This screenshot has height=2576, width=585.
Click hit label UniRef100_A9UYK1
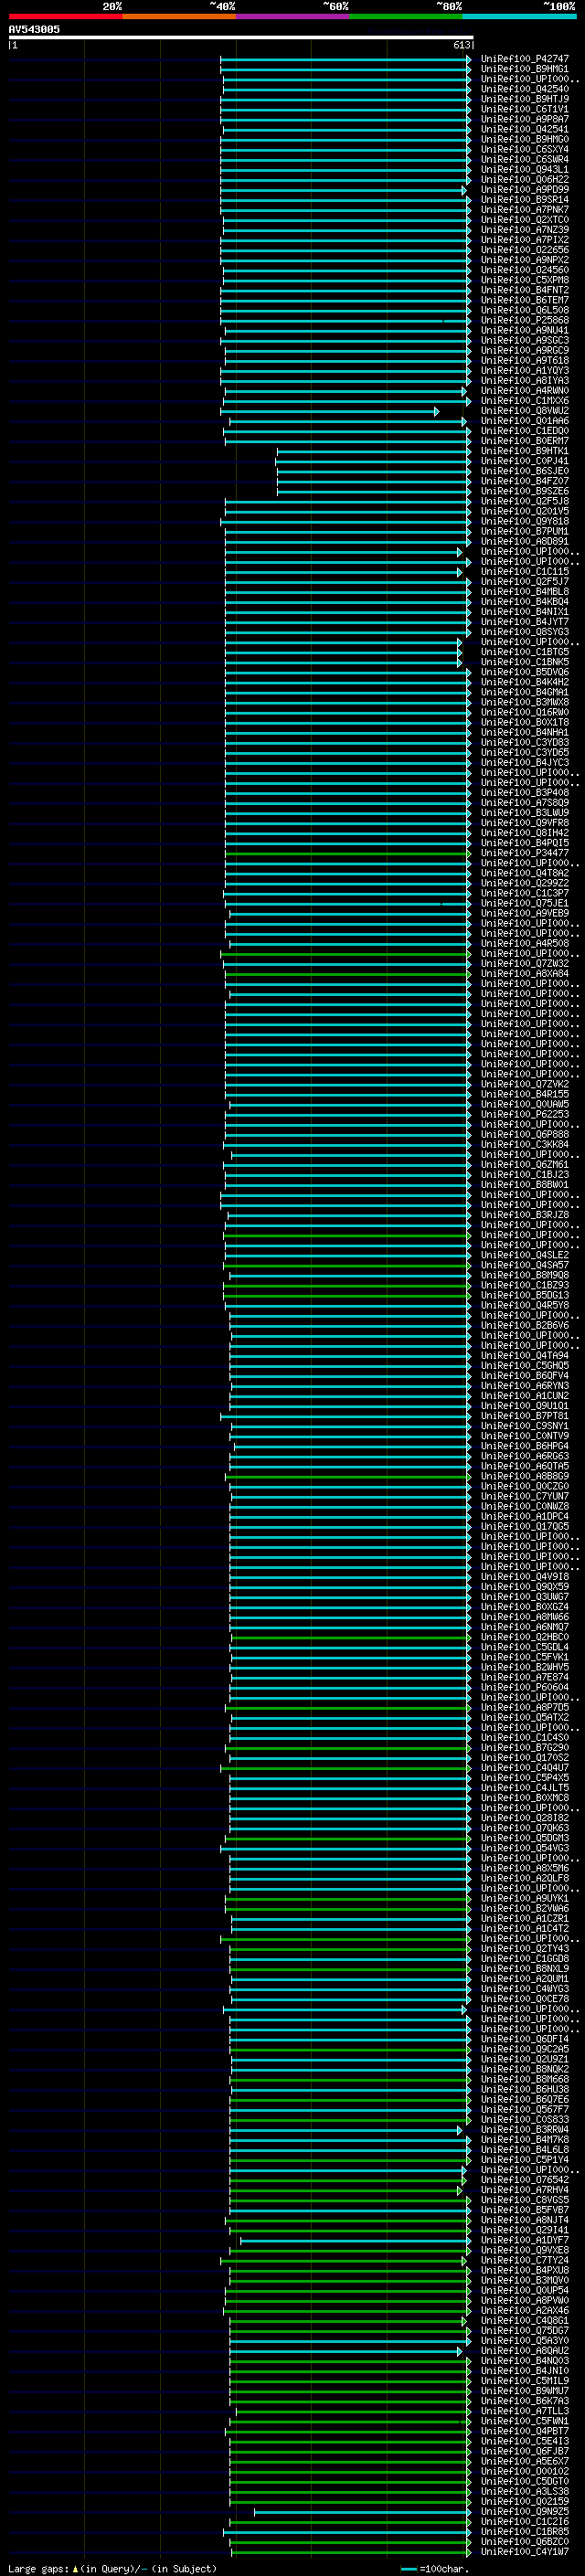(525, 1899)
